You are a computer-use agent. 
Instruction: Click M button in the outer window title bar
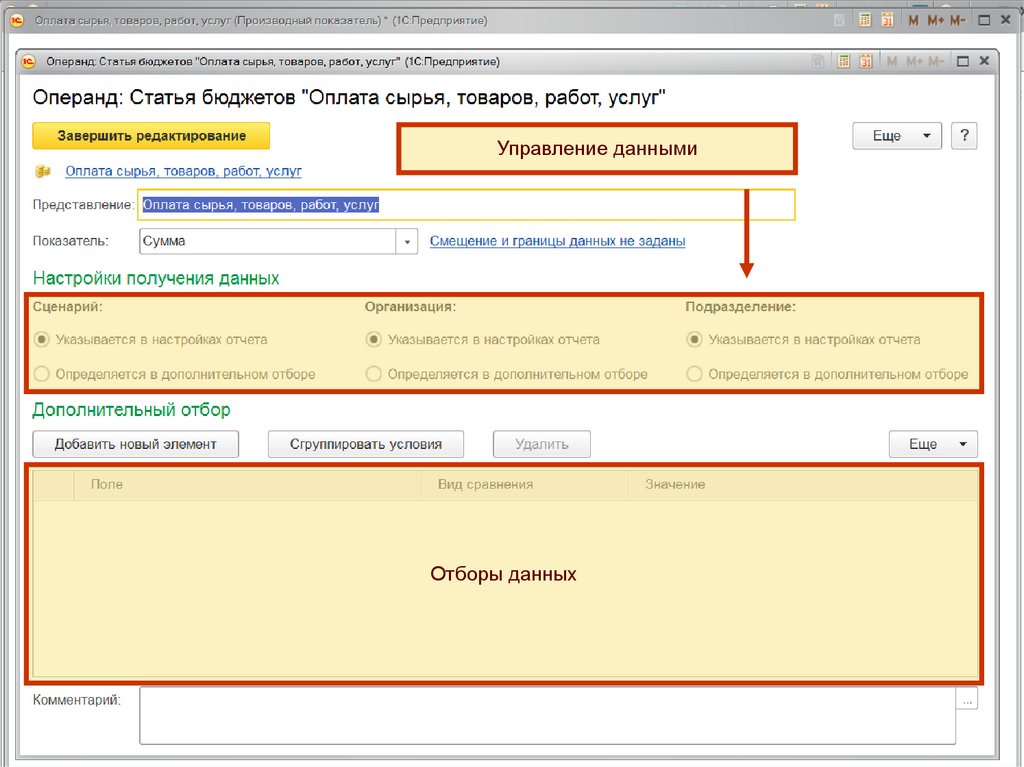[x=913, y=20]
